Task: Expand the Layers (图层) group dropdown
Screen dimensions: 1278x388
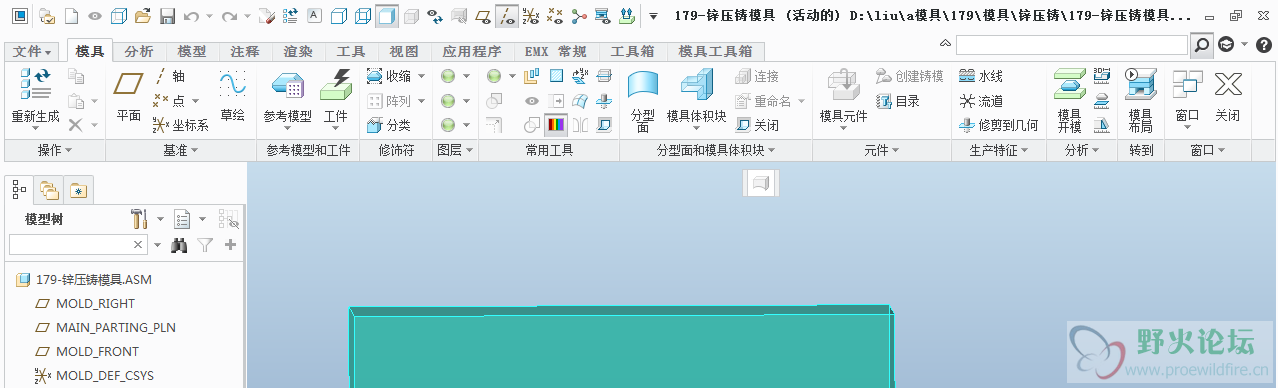Action: pos(454,150)
